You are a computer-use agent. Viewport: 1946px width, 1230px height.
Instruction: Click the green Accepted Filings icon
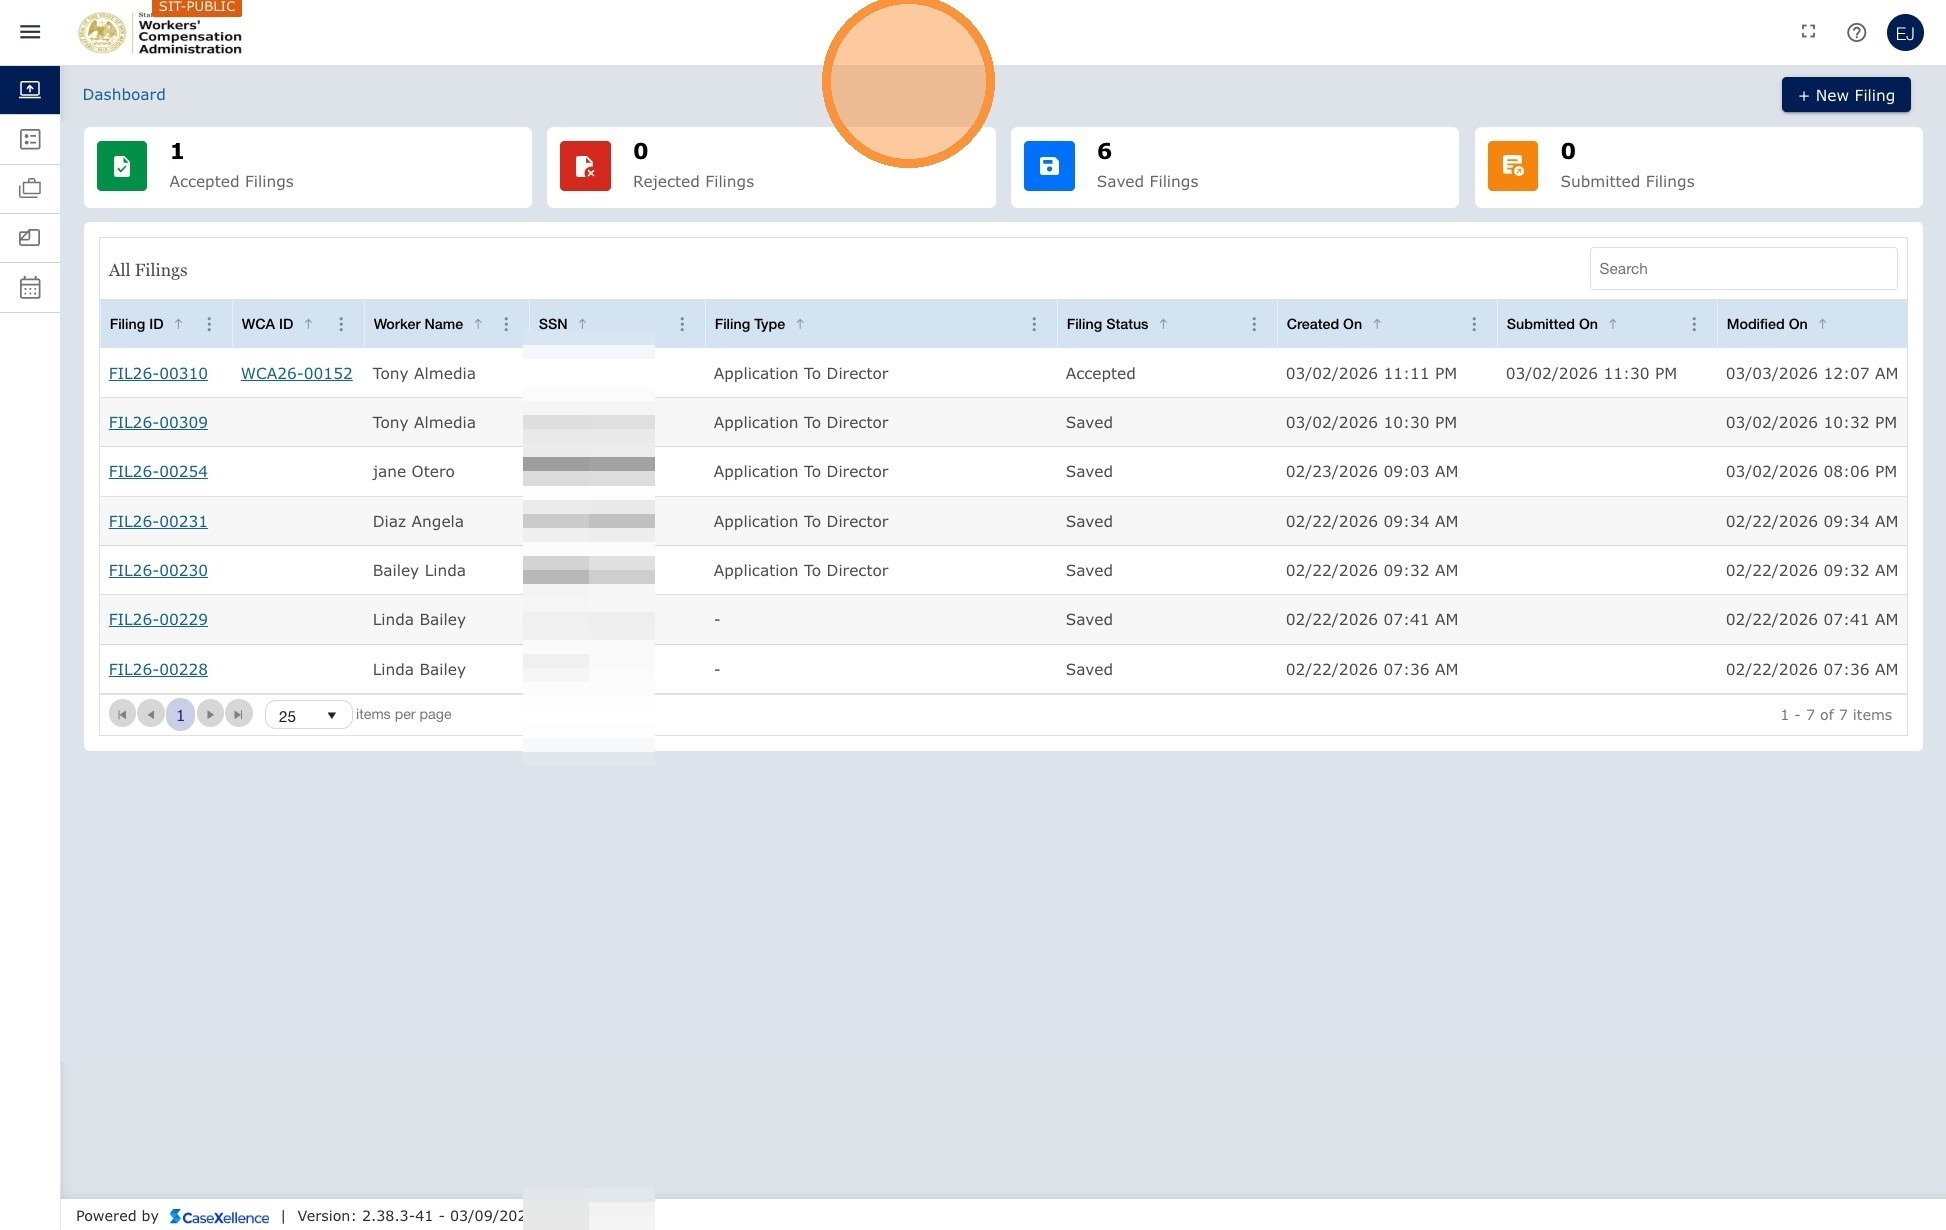(122, 166)
